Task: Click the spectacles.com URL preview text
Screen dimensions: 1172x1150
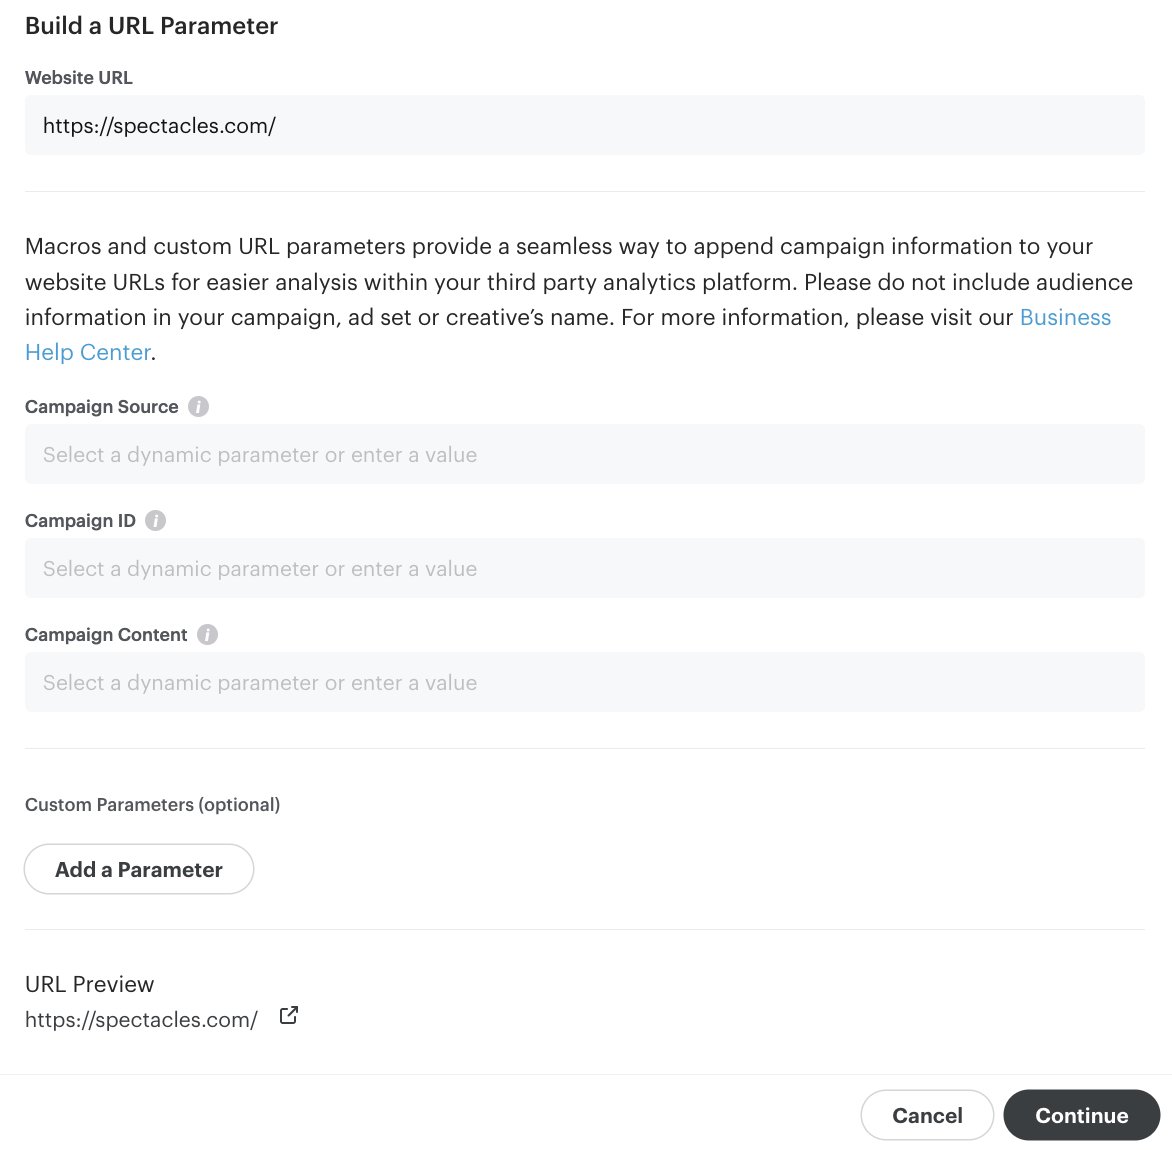Action: tap(141, 1020)
